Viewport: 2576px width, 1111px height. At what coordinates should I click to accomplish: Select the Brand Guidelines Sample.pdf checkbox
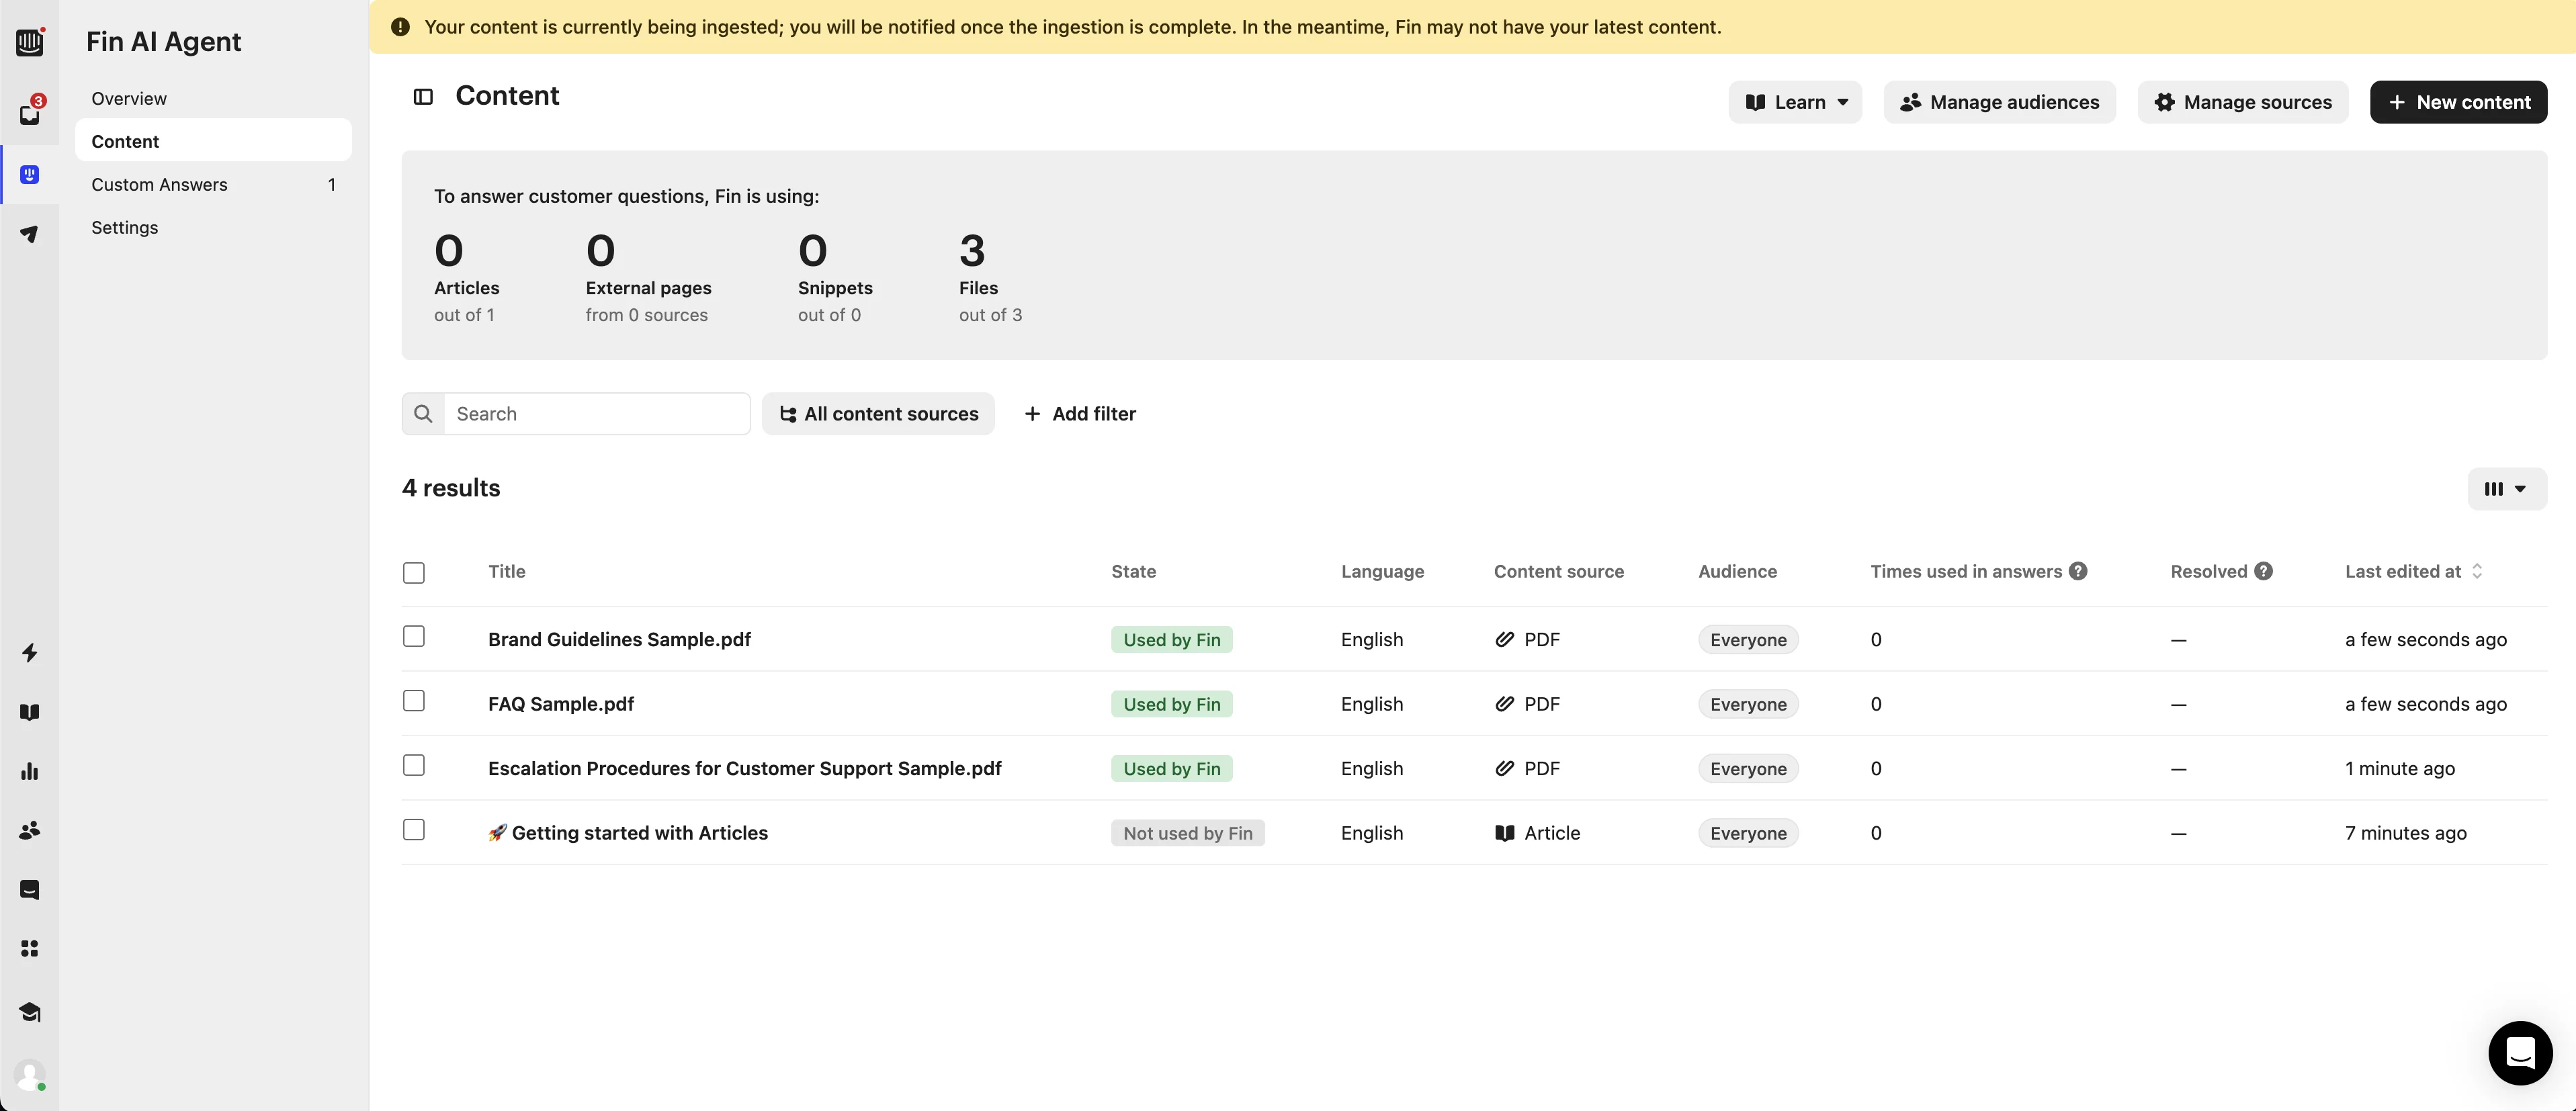pos(414,637)
